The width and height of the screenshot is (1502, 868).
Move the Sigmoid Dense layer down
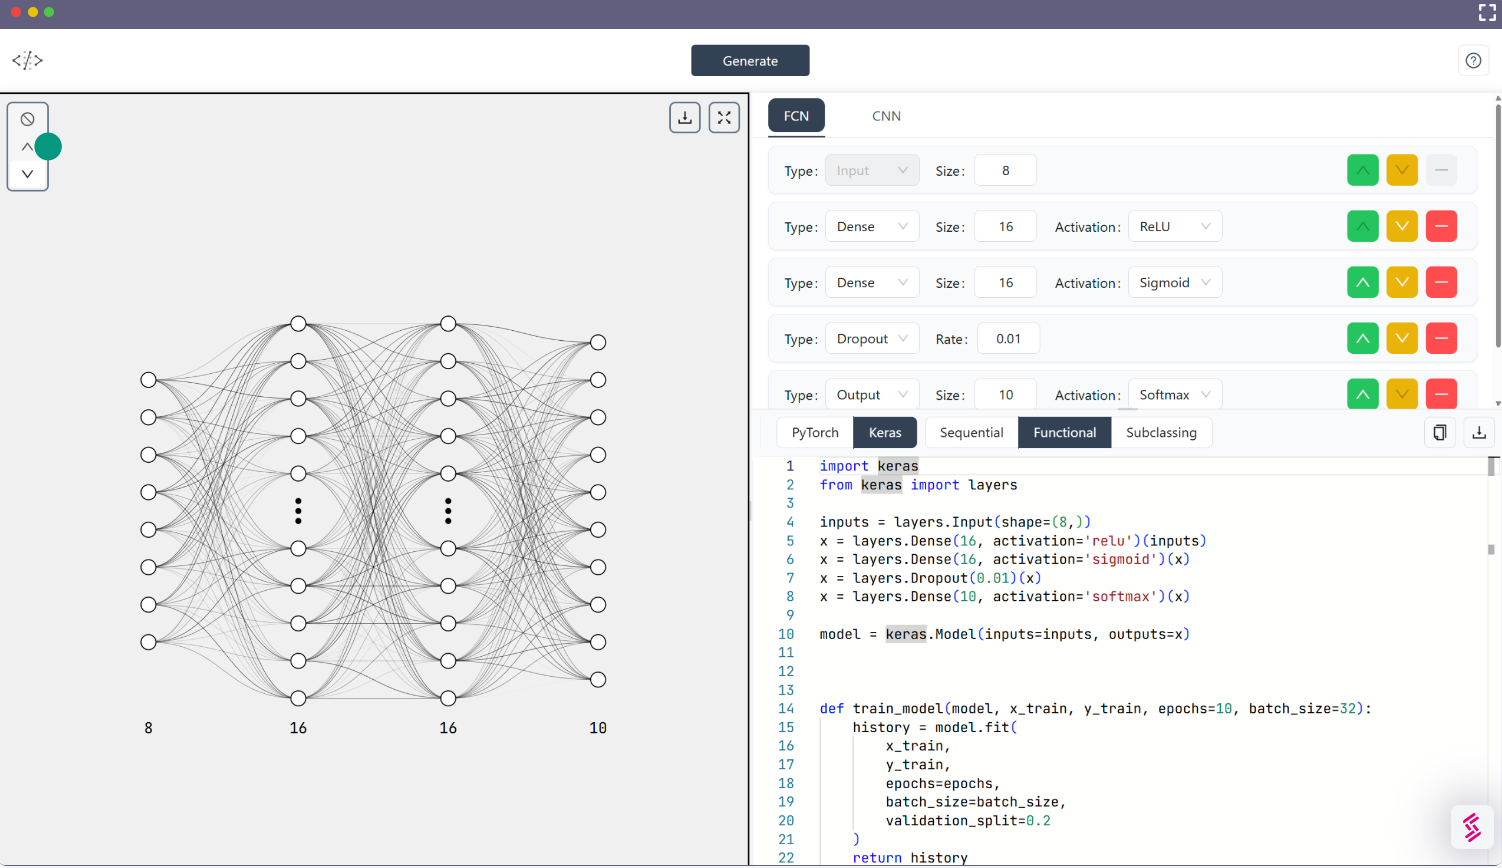(x=1402, y=283)
